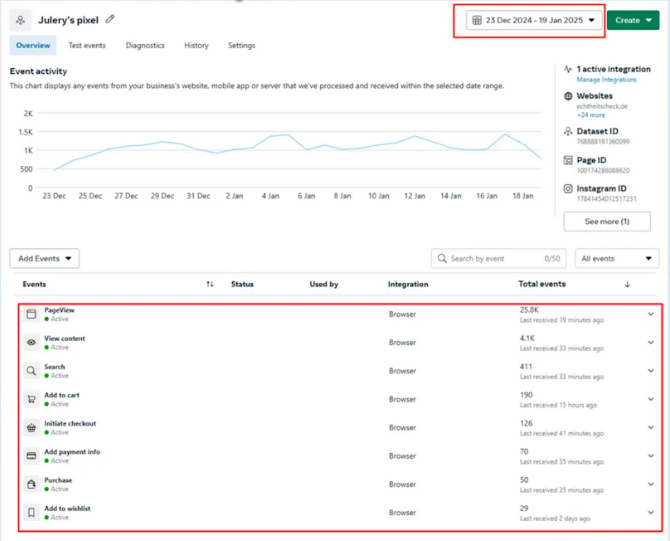The image size is (670, 541).
Task: Click the Add to cart cart icon
Action: [31, 399]
